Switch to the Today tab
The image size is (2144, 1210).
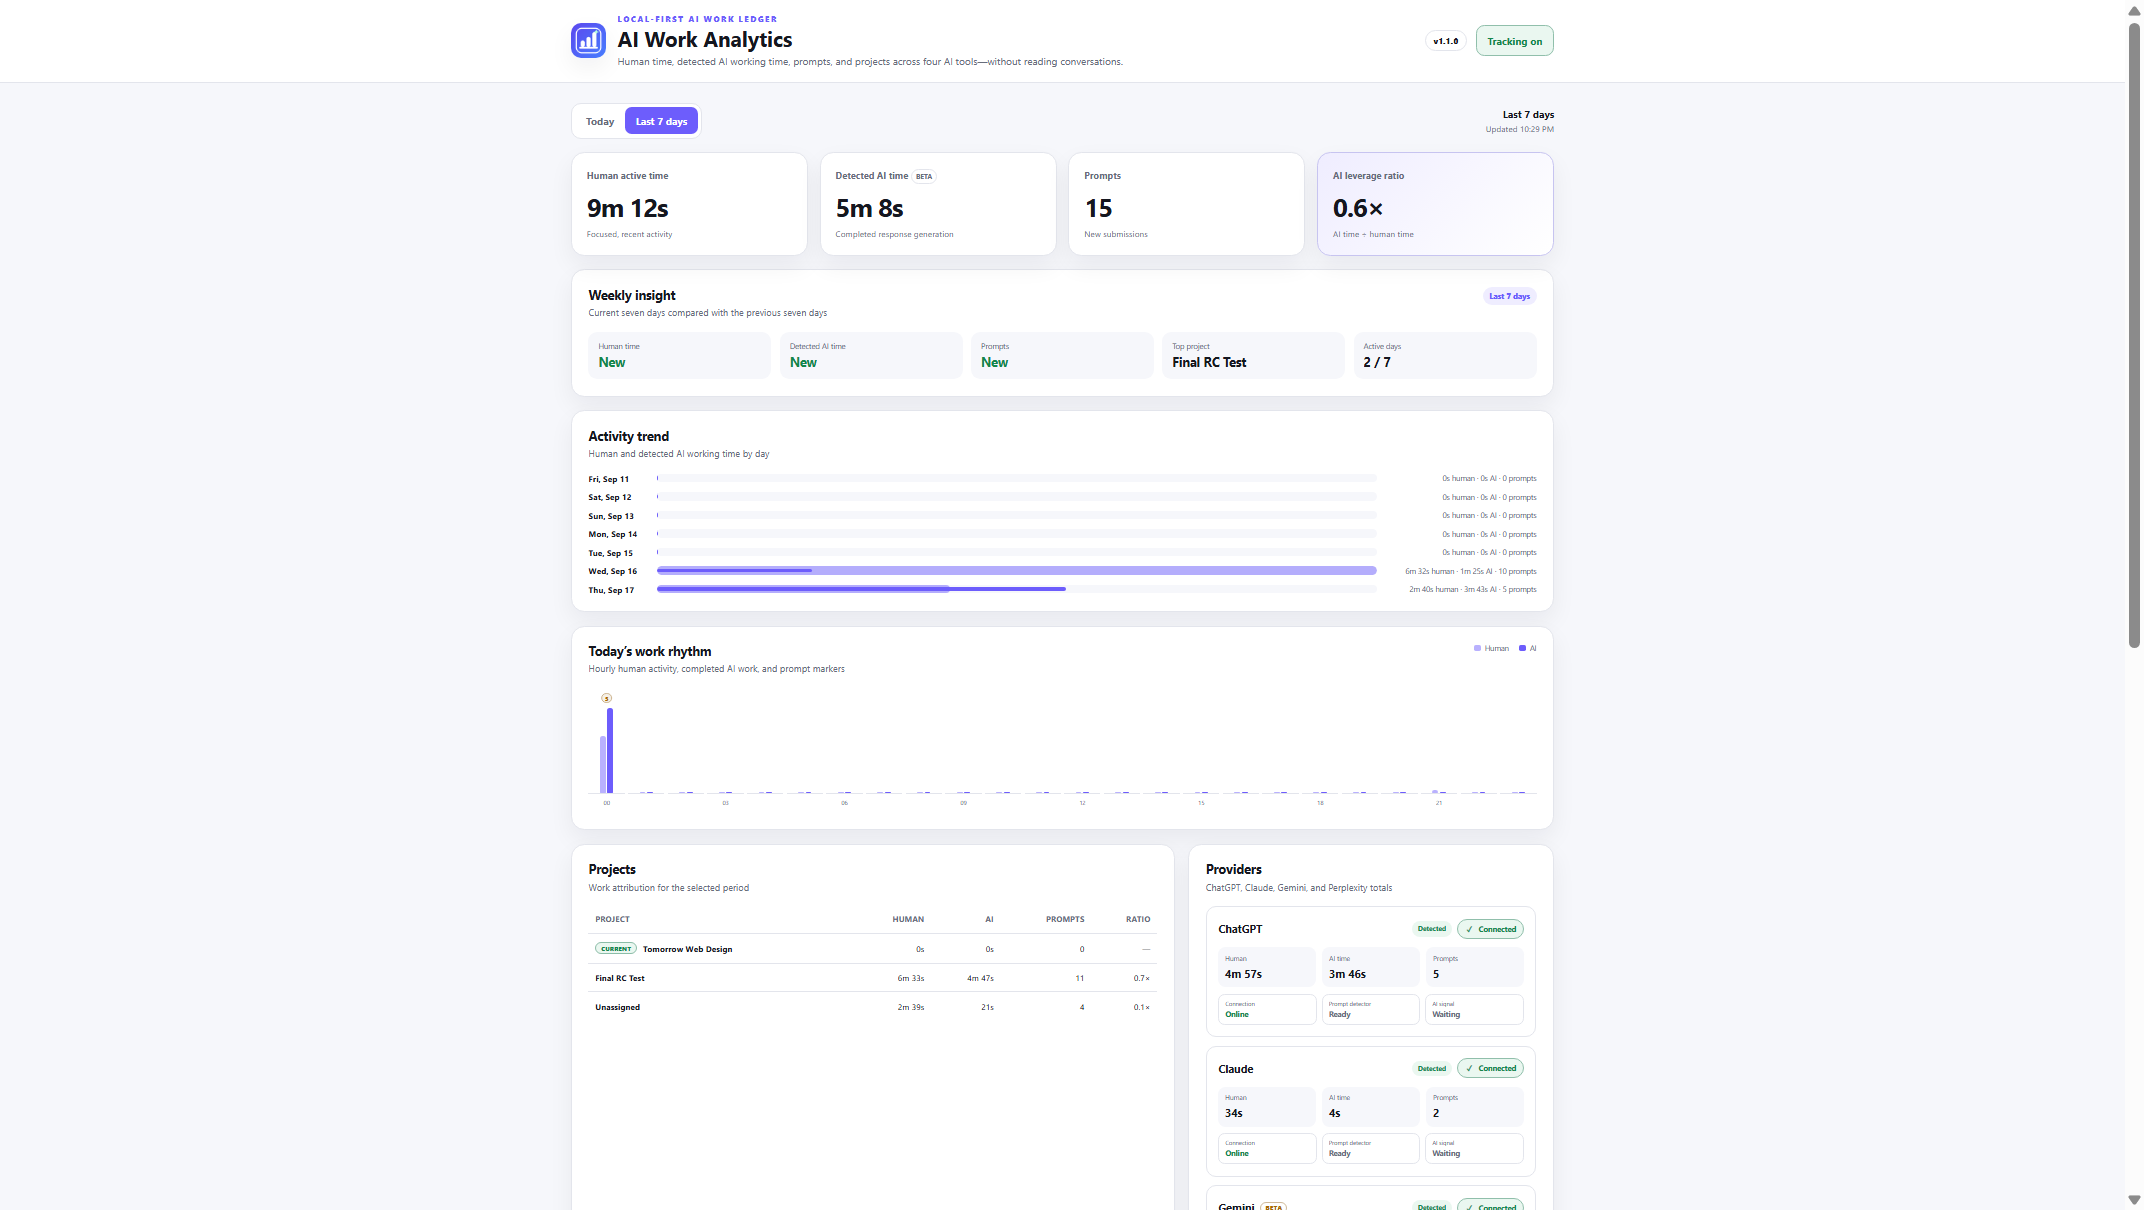tap(600, 121)
